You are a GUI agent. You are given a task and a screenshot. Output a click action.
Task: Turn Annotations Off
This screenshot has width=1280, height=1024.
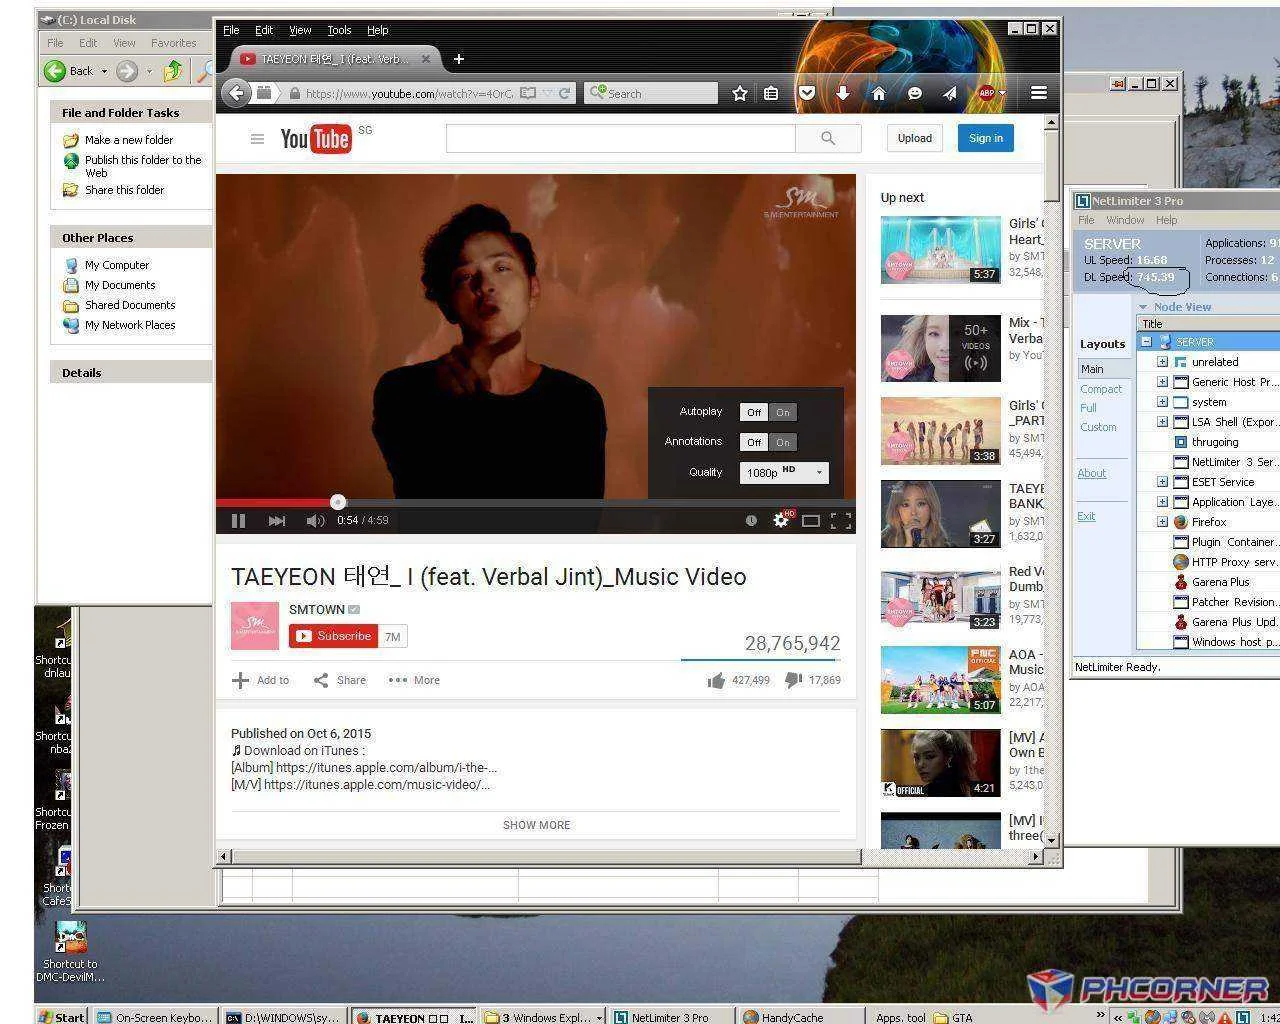point(754,442)
